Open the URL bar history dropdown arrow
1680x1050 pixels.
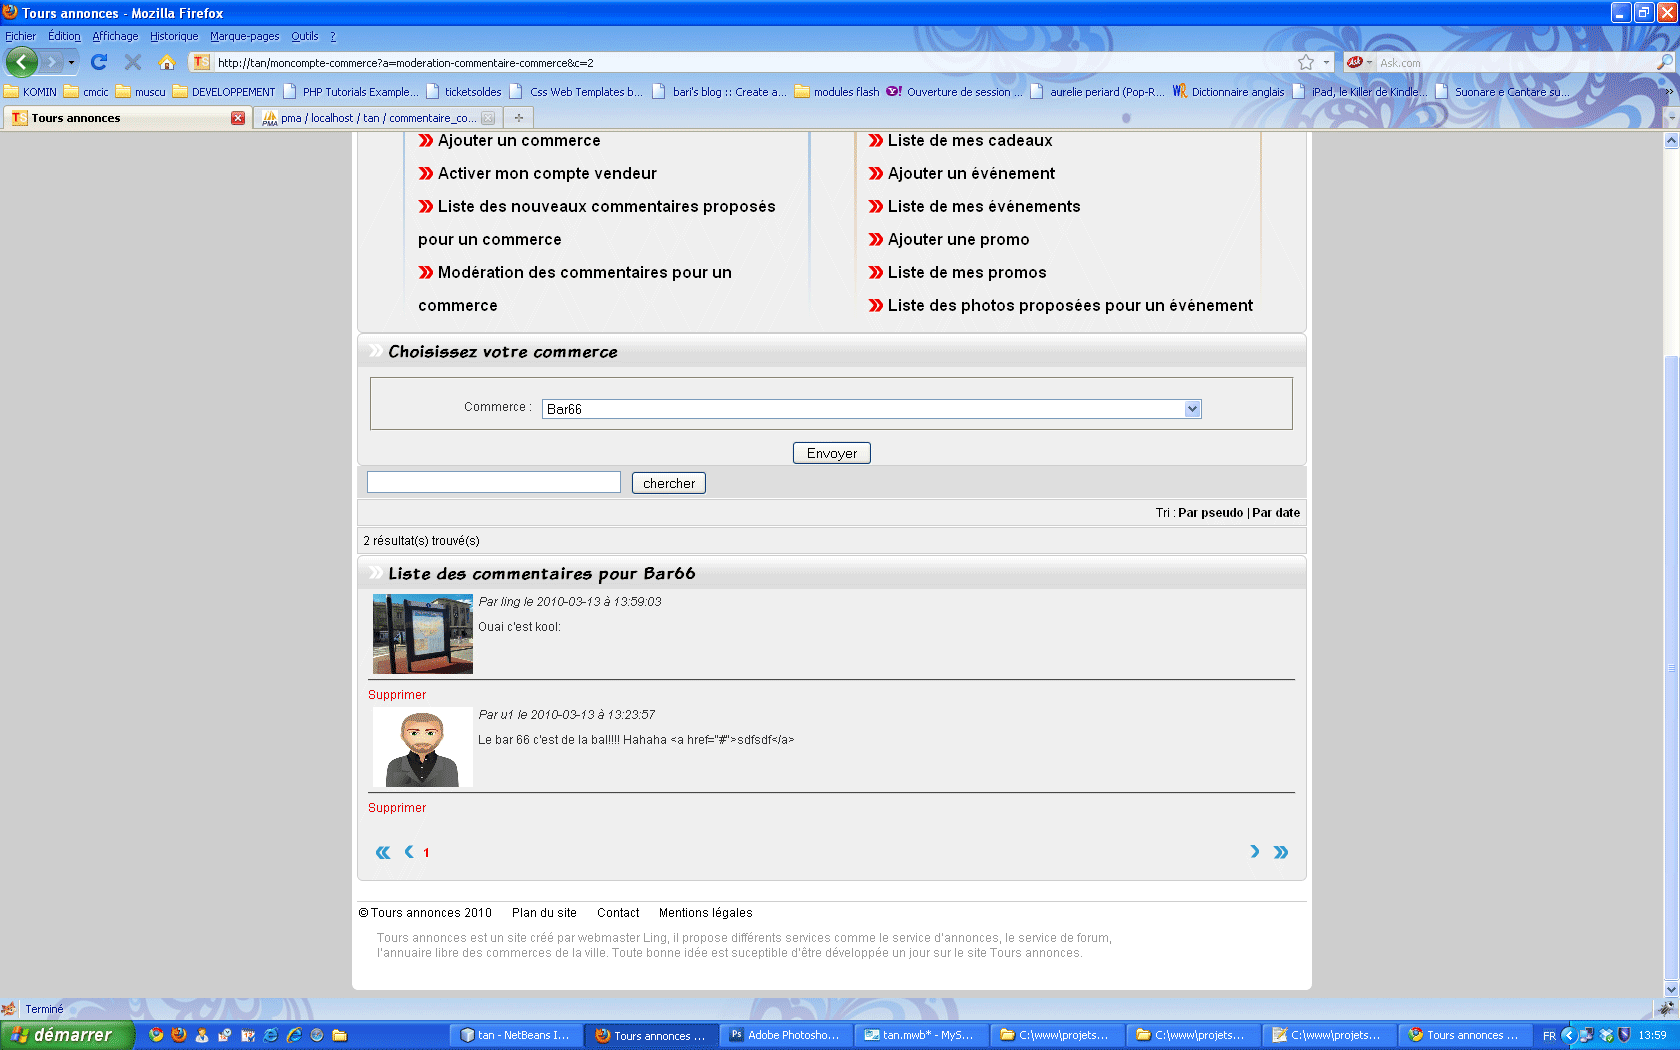(1327, 62)
